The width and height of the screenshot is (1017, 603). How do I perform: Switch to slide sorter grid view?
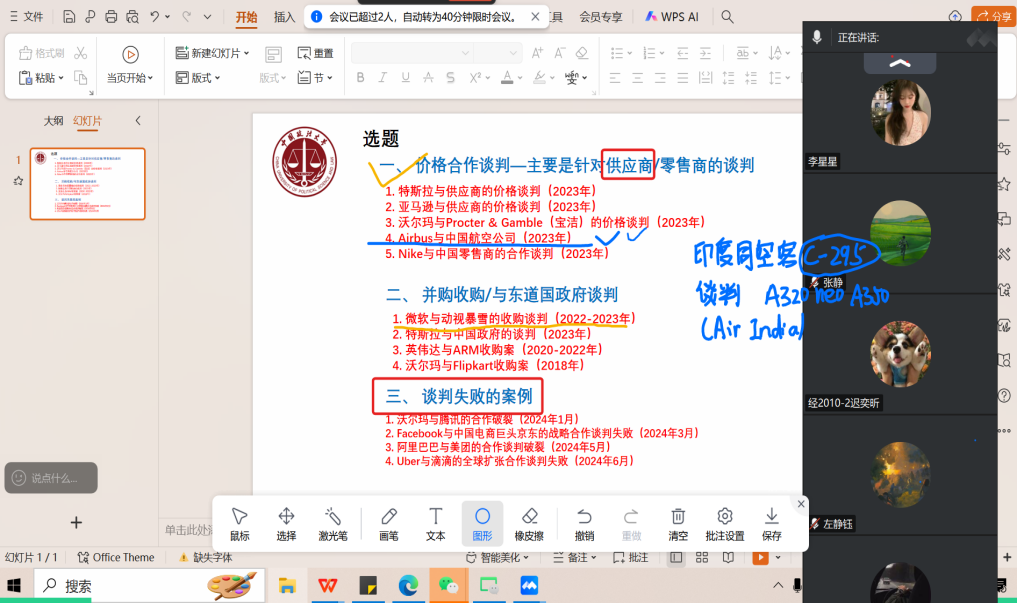702,558
